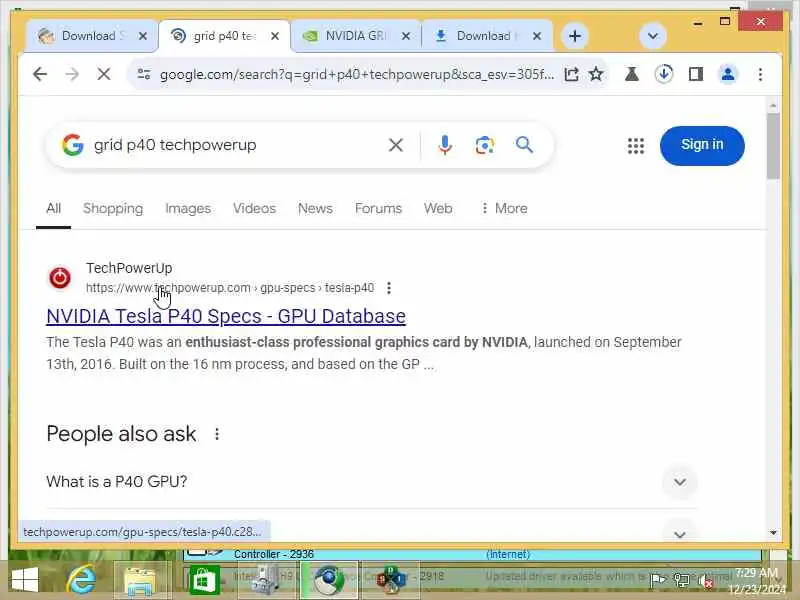This screenshot has width=800, height=600.
Task: Launch Internet Explorer from taskbar
Action: click(x=82, y=581)
